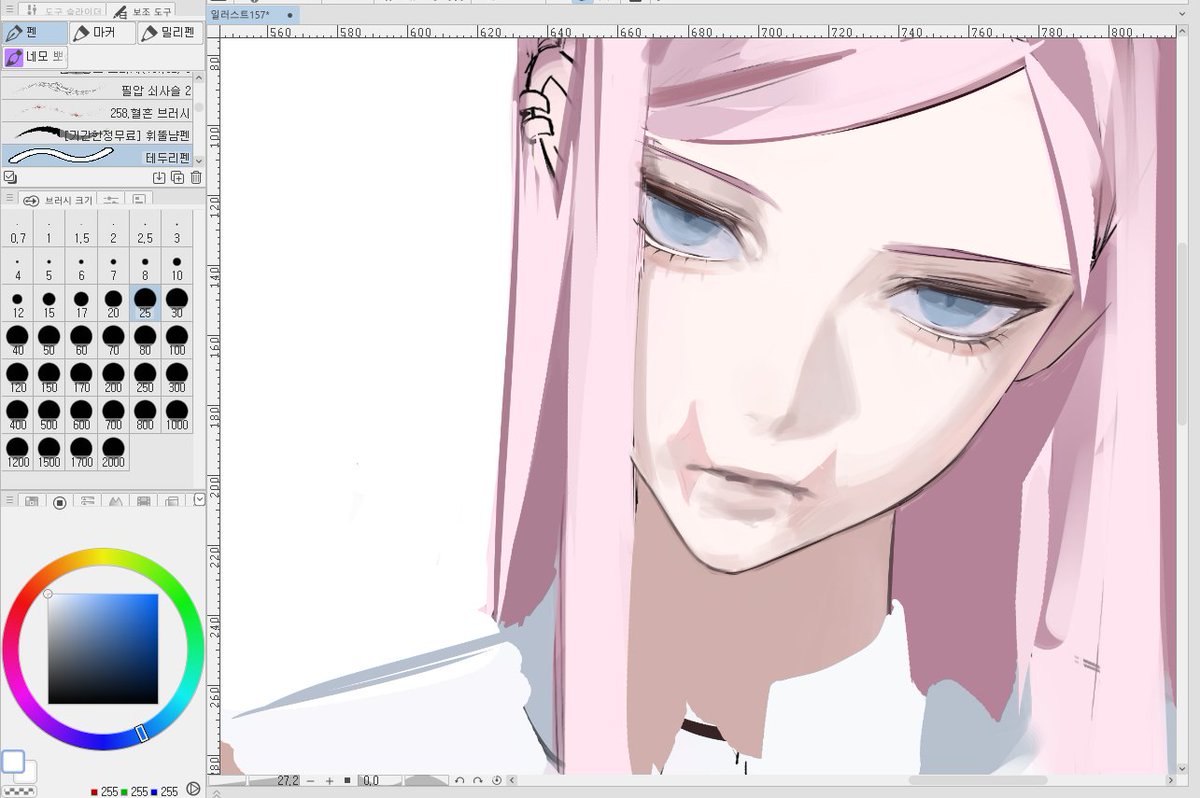
Task: Pick brush size 30
Action: click(x=177, y=303)
